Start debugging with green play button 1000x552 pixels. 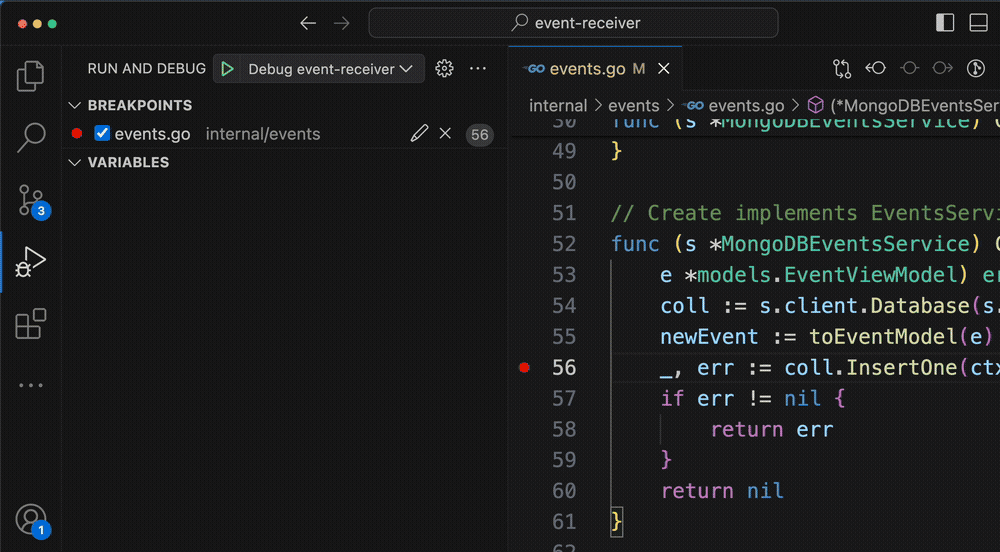228,69
